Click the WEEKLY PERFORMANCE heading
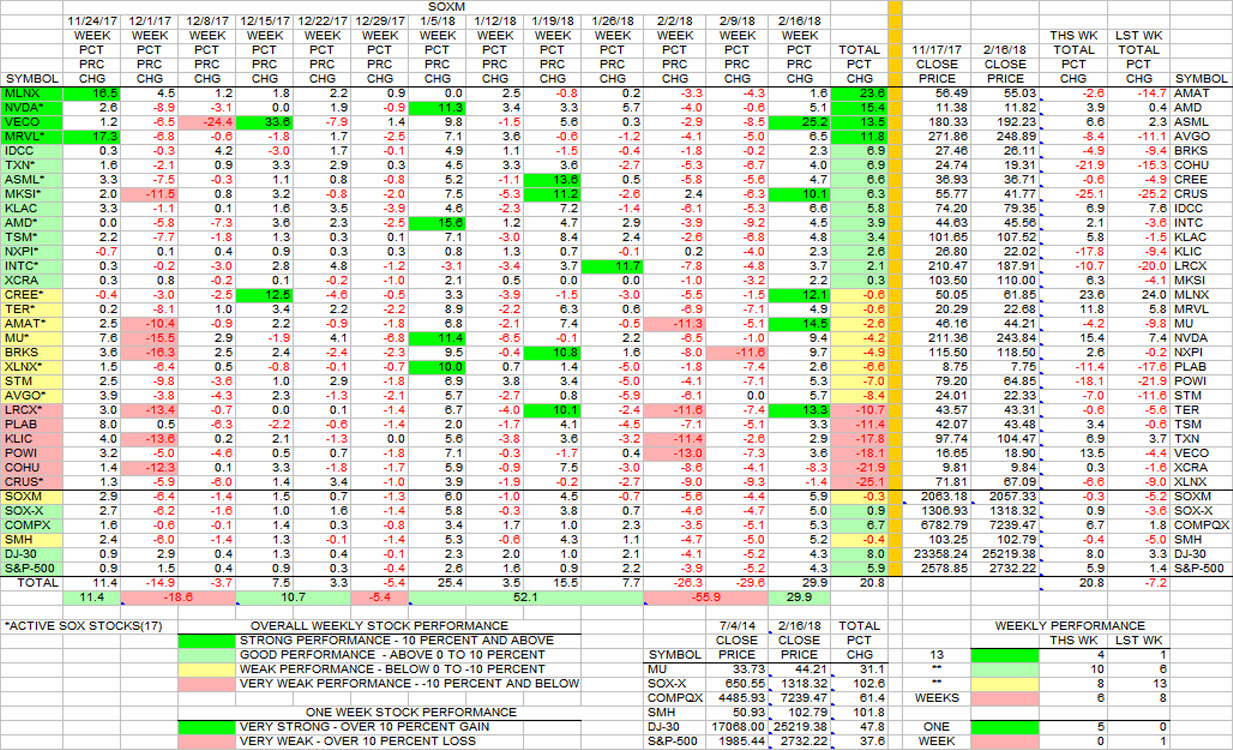 click(1069, 626)
